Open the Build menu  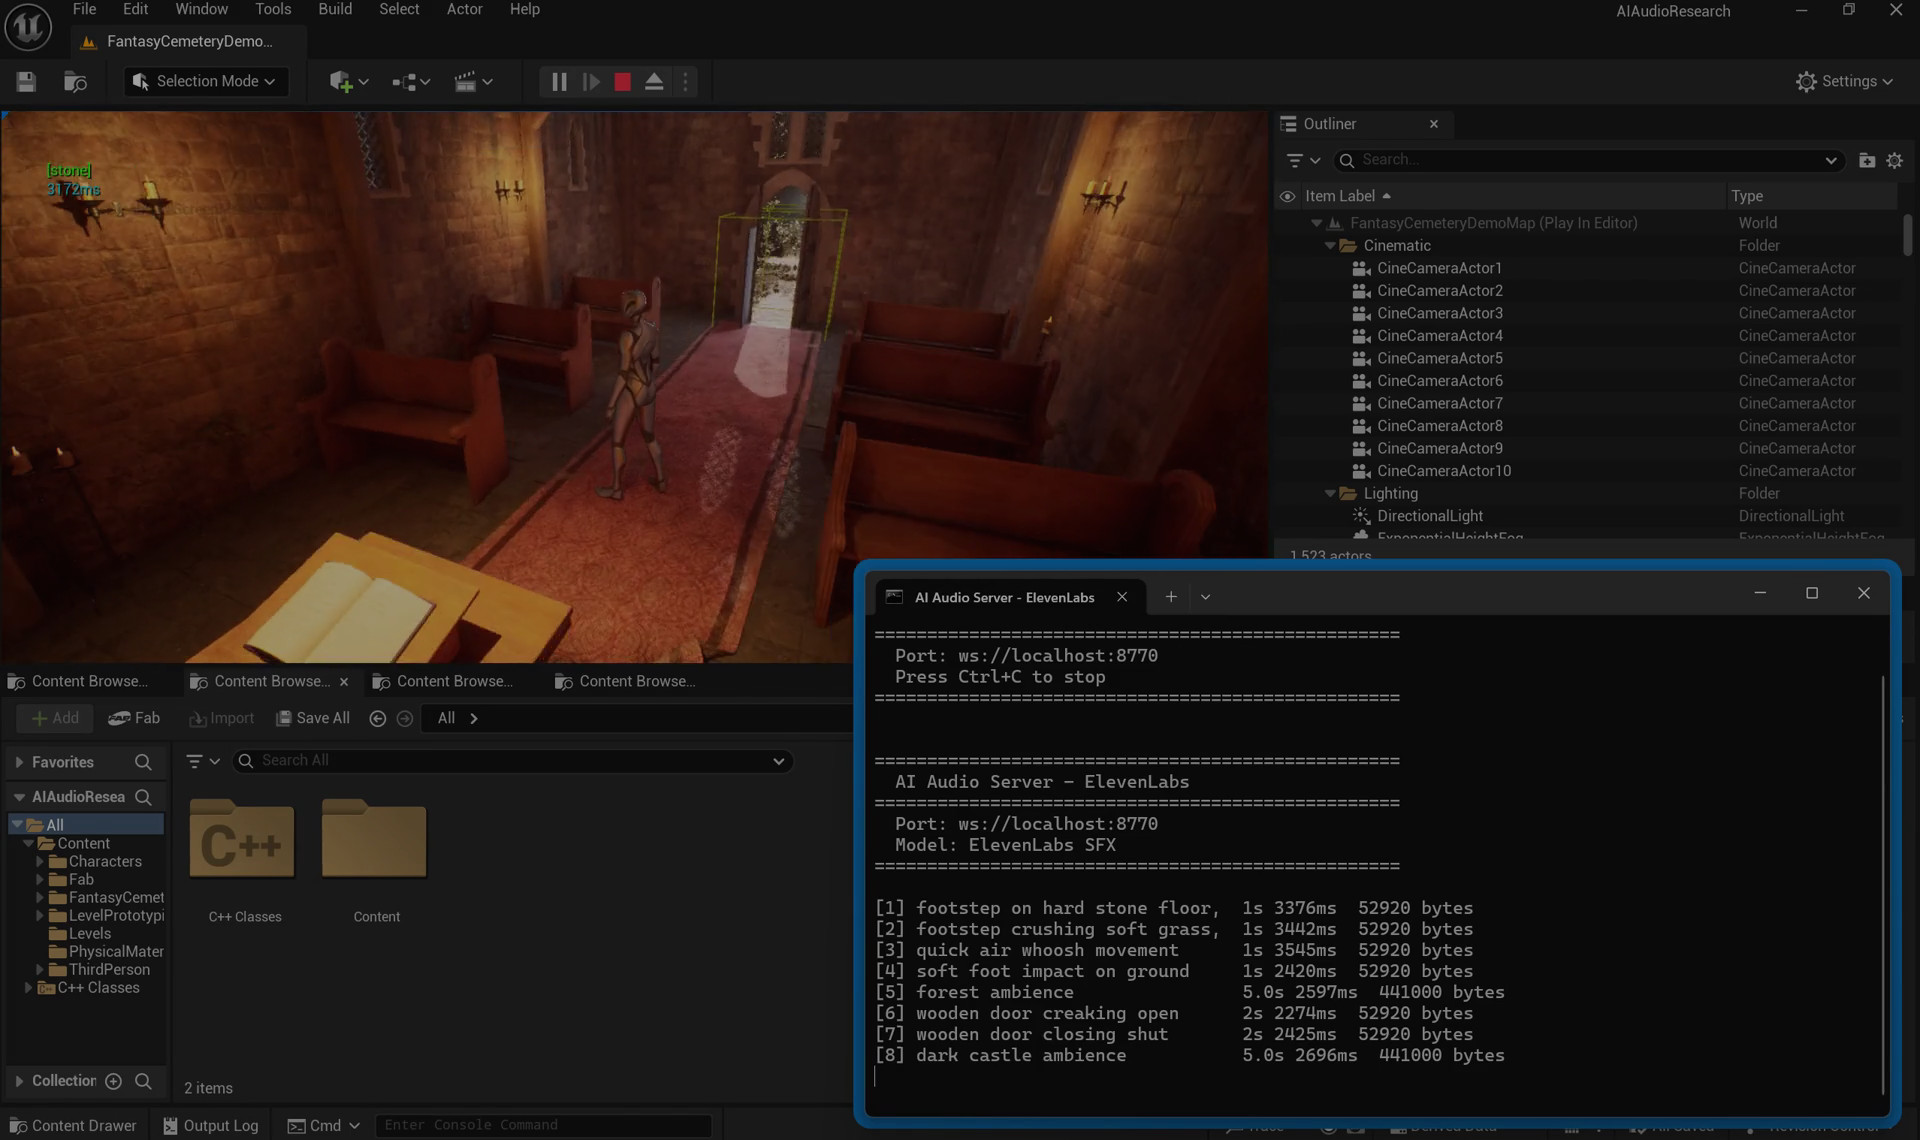pos(335,9)
